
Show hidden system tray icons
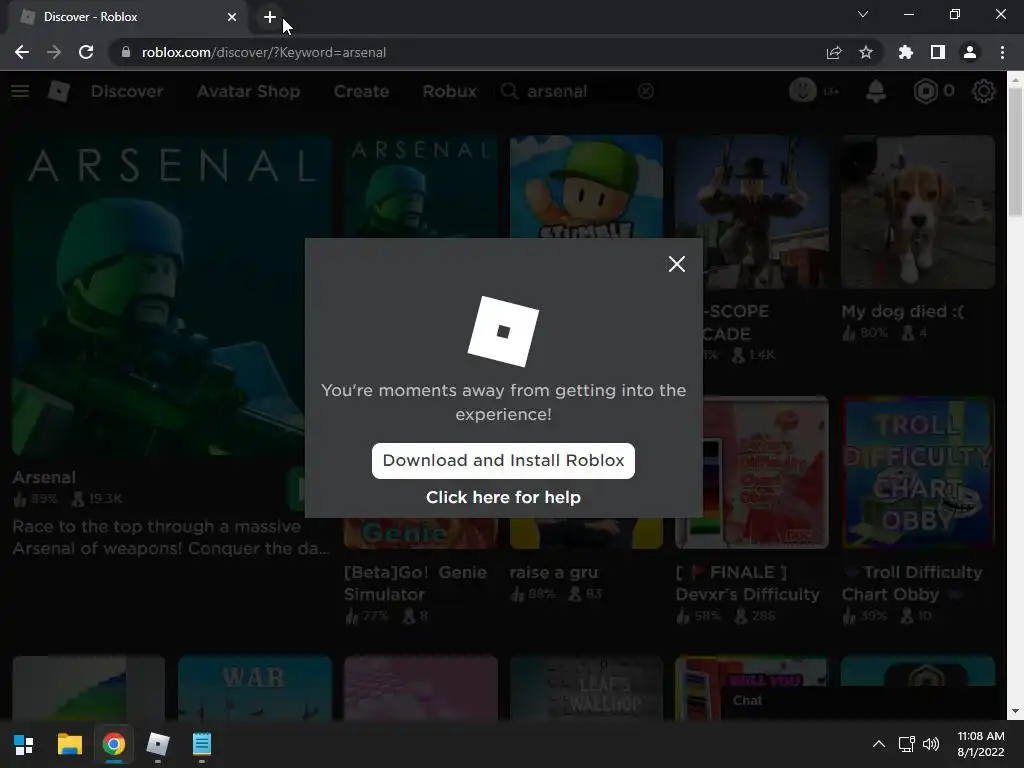[879, 744]
